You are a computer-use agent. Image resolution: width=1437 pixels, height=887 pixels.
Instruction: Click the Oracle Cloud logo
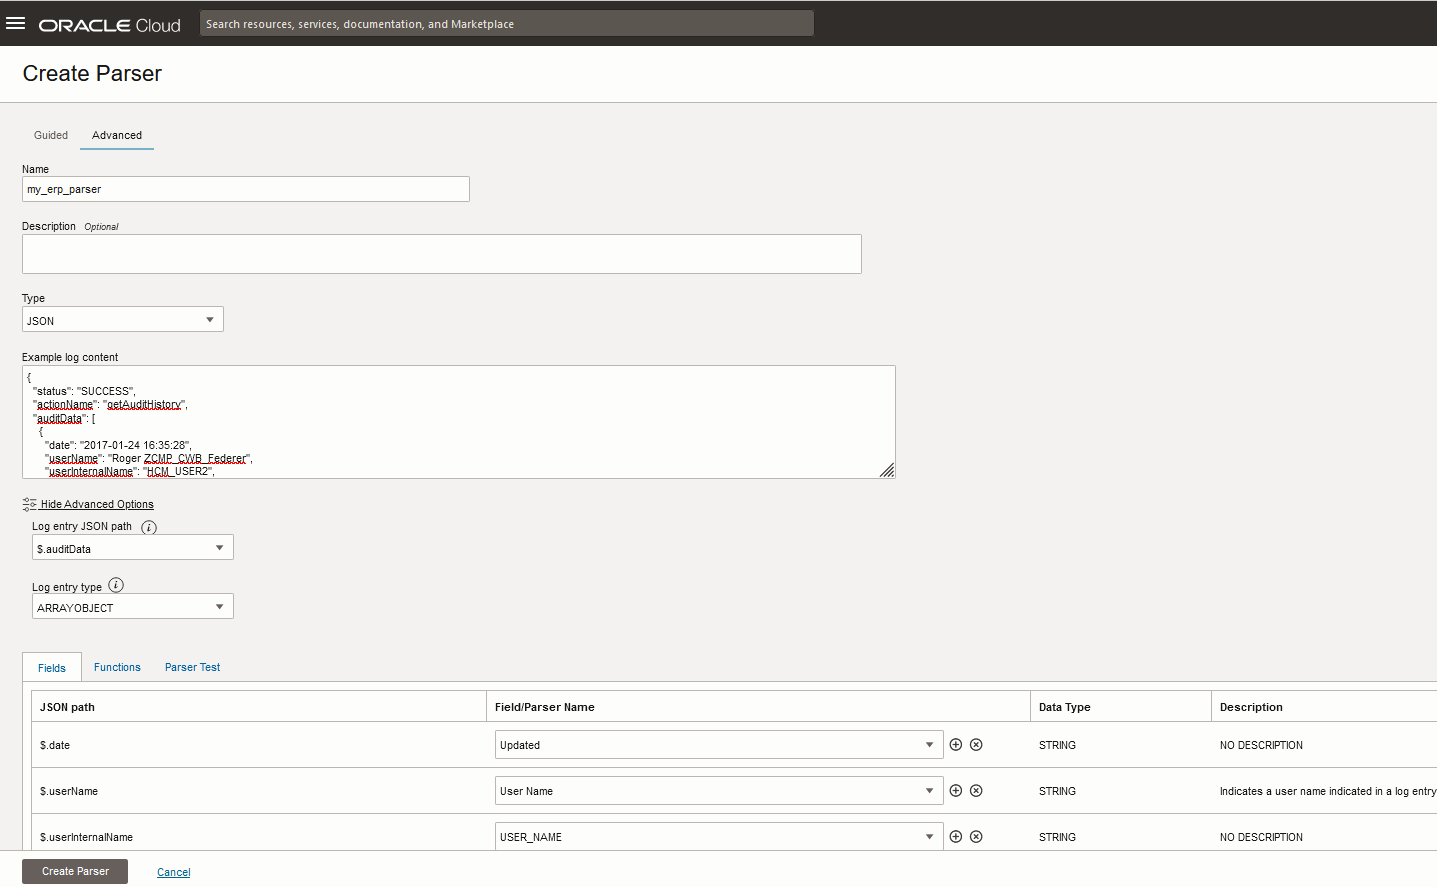109,25
